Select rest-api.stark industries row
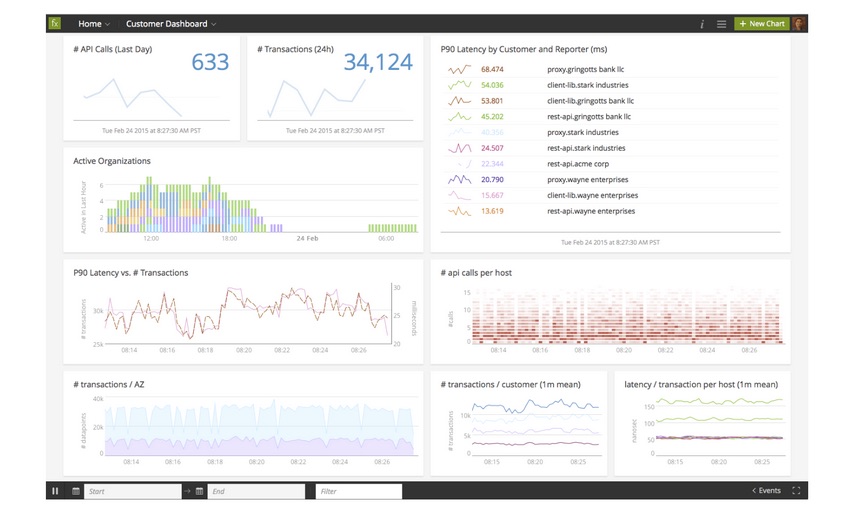The width and height of the screenshot is (848, 516). click(x=610, y=148)
